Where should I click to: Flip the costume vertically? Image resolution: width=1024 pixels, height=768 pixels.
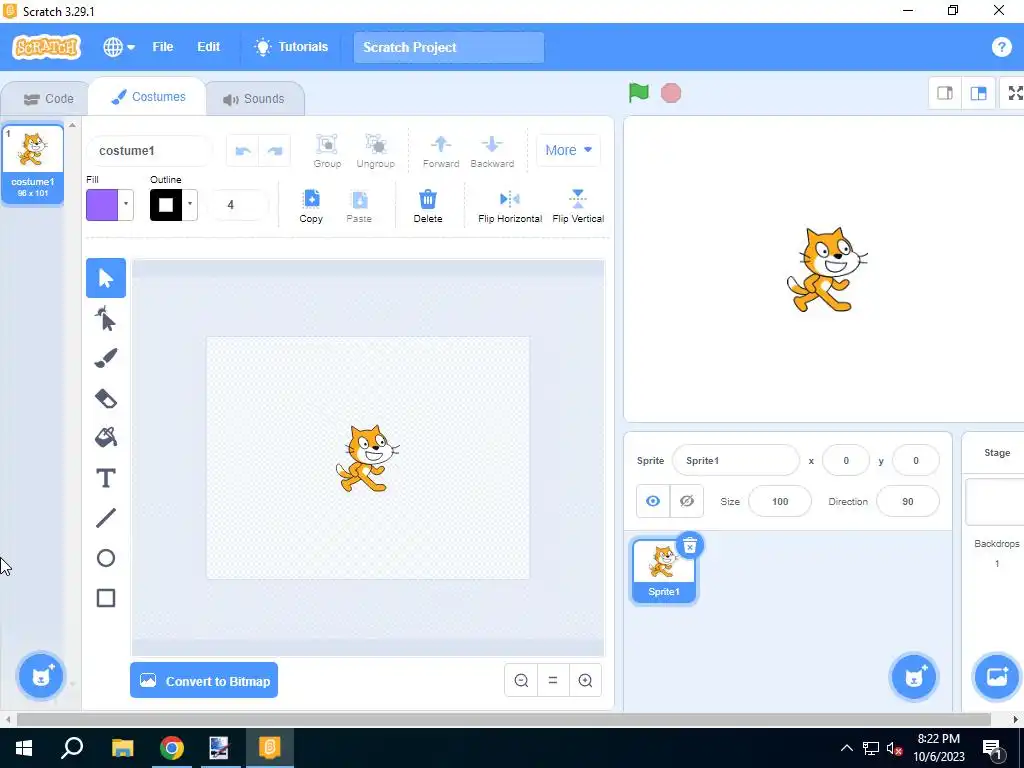tap(578, 206)
